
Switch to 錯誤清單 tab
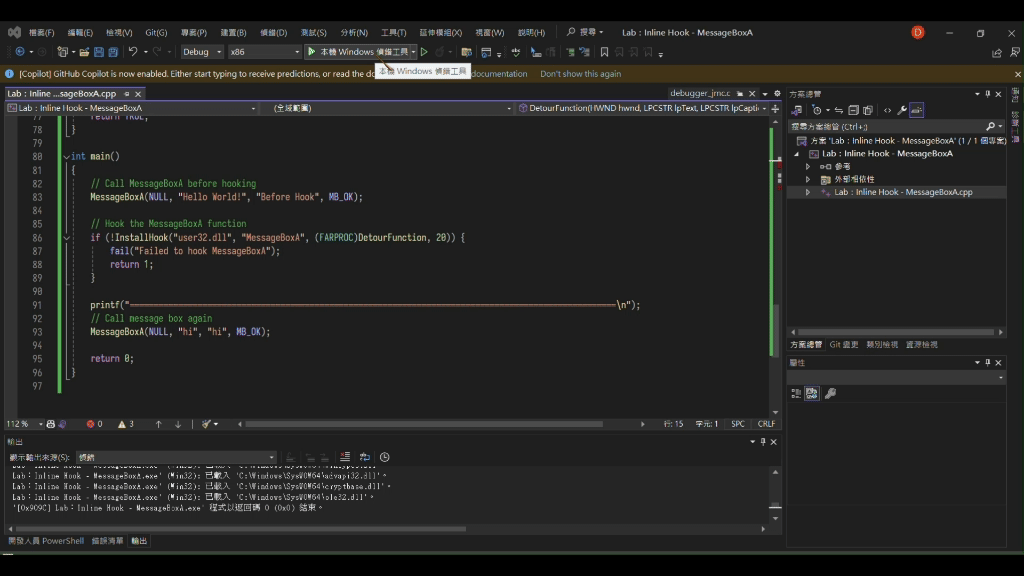[107, 541]
